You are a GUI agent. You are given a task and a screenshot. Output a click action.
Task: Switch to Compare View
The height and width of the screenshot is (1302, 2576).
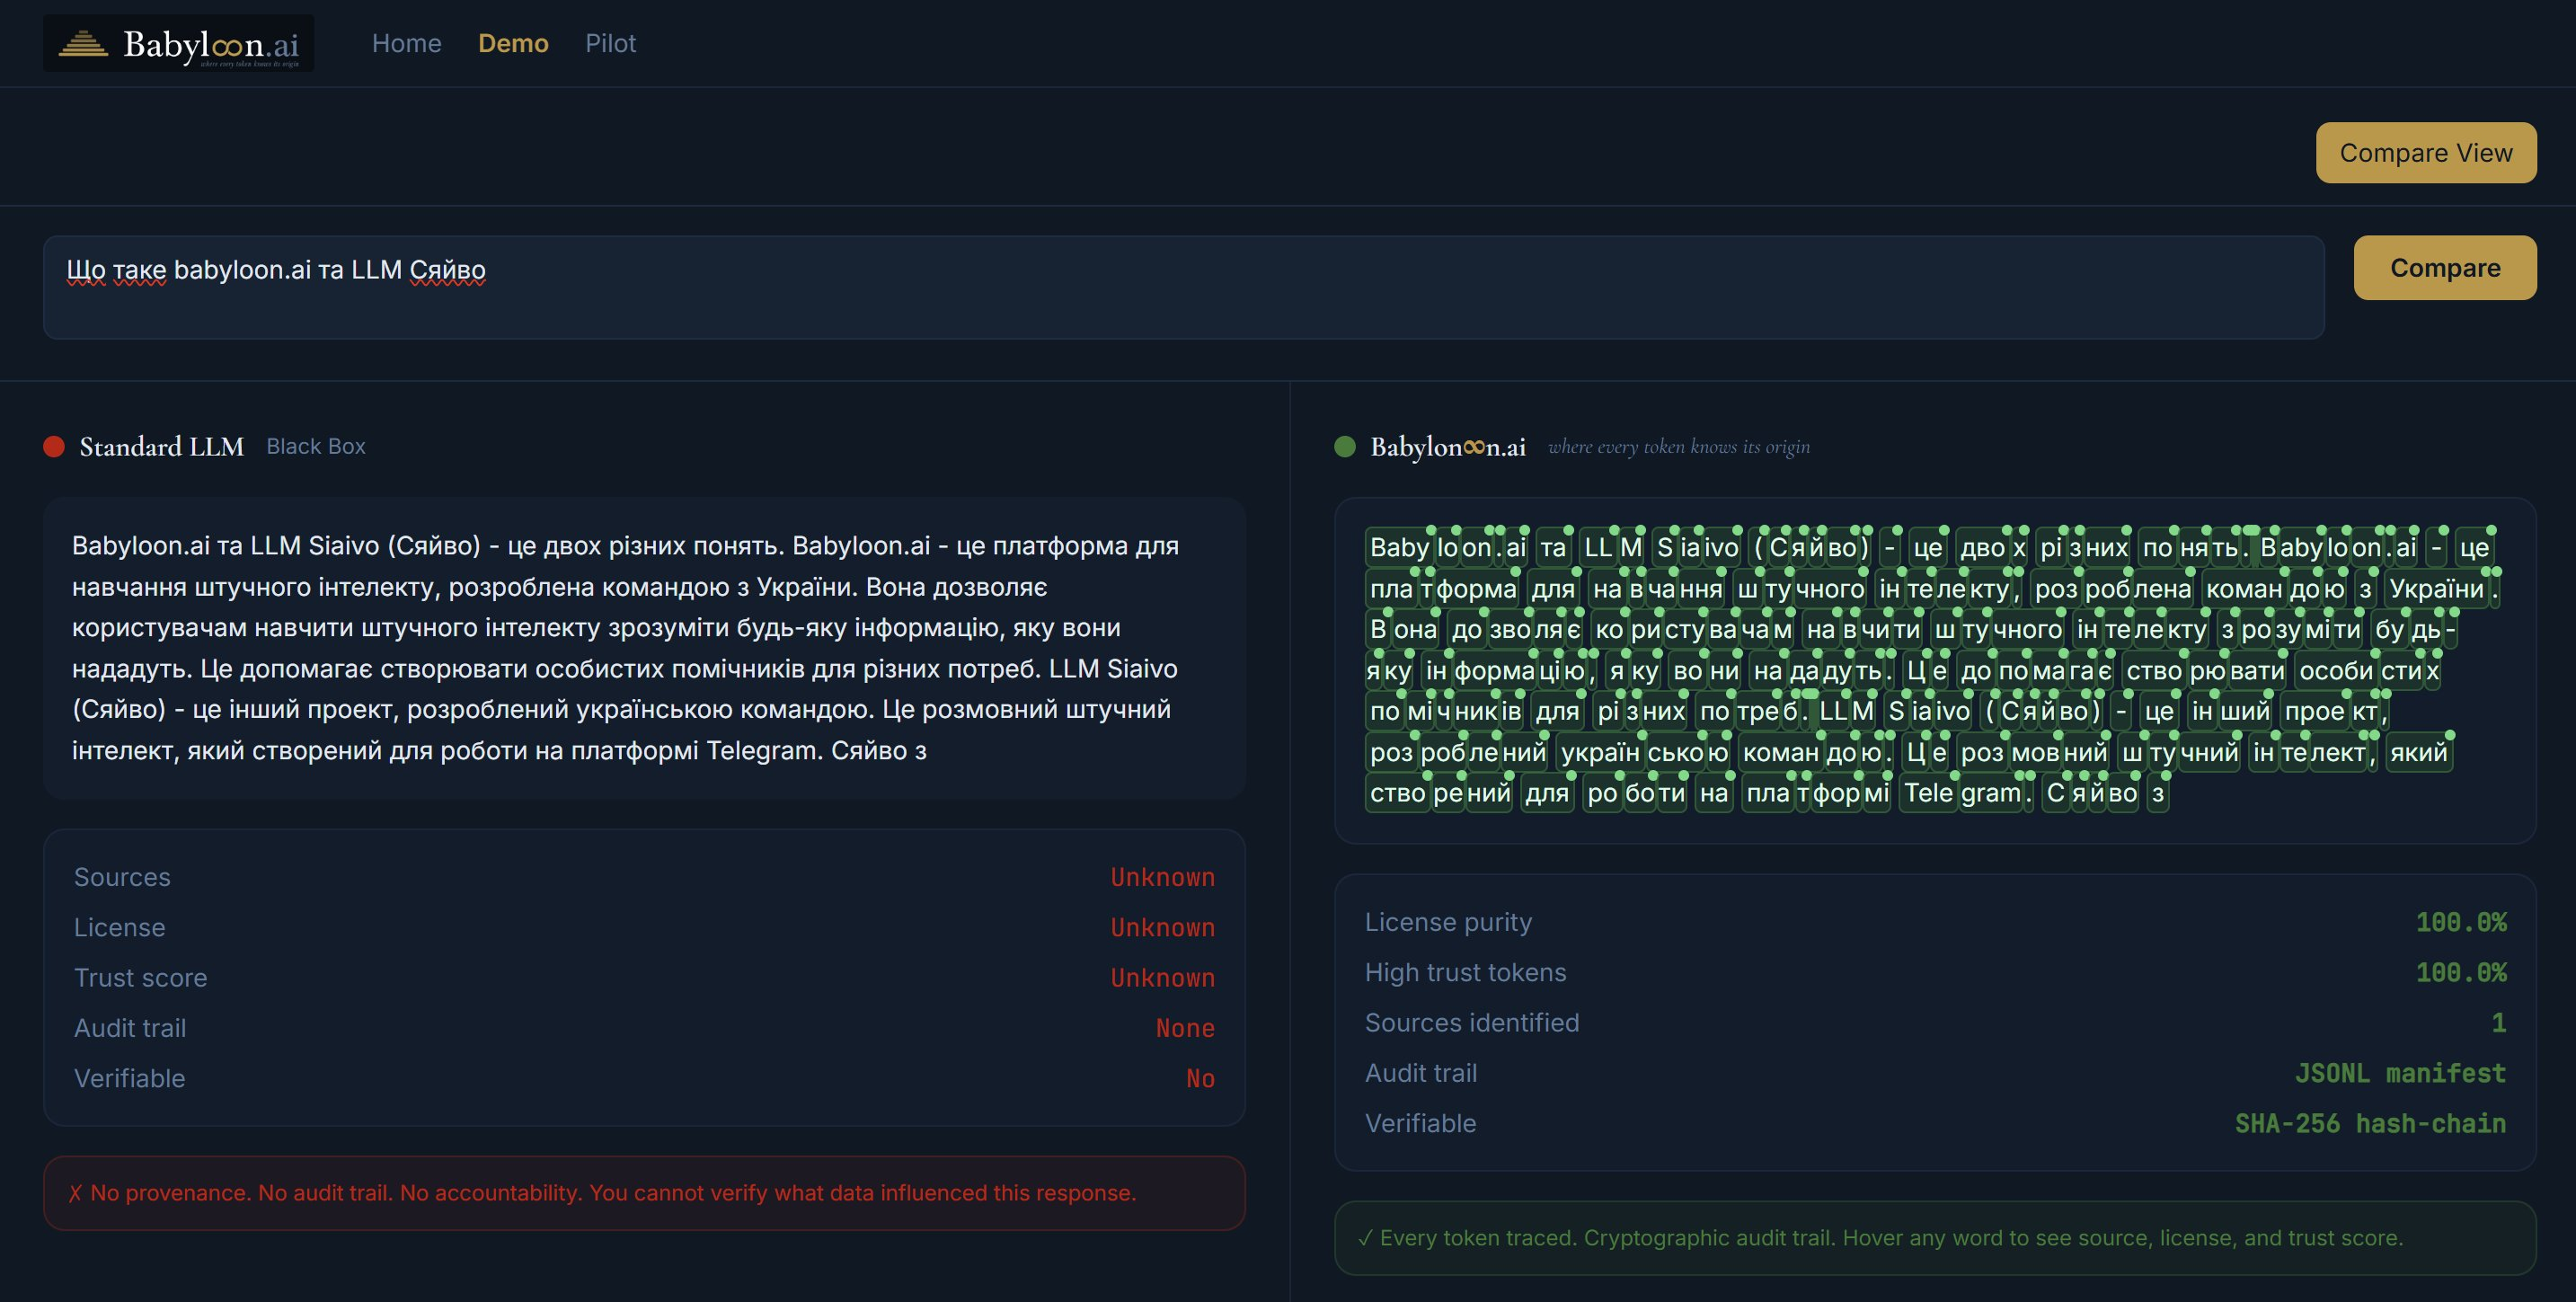click(2426, 153)
